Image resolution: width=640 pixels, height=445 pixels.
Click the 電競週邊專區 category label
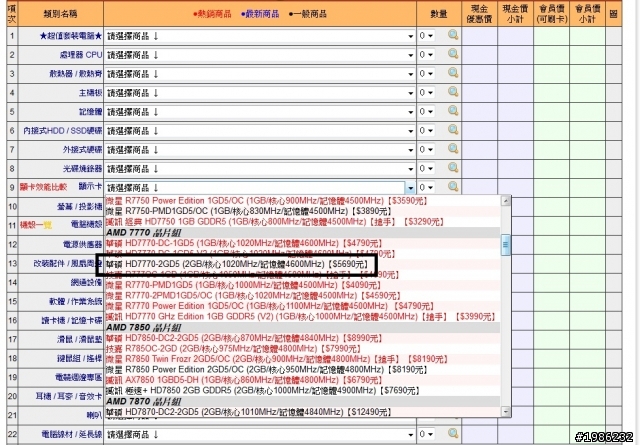click(x=79, y=377)
